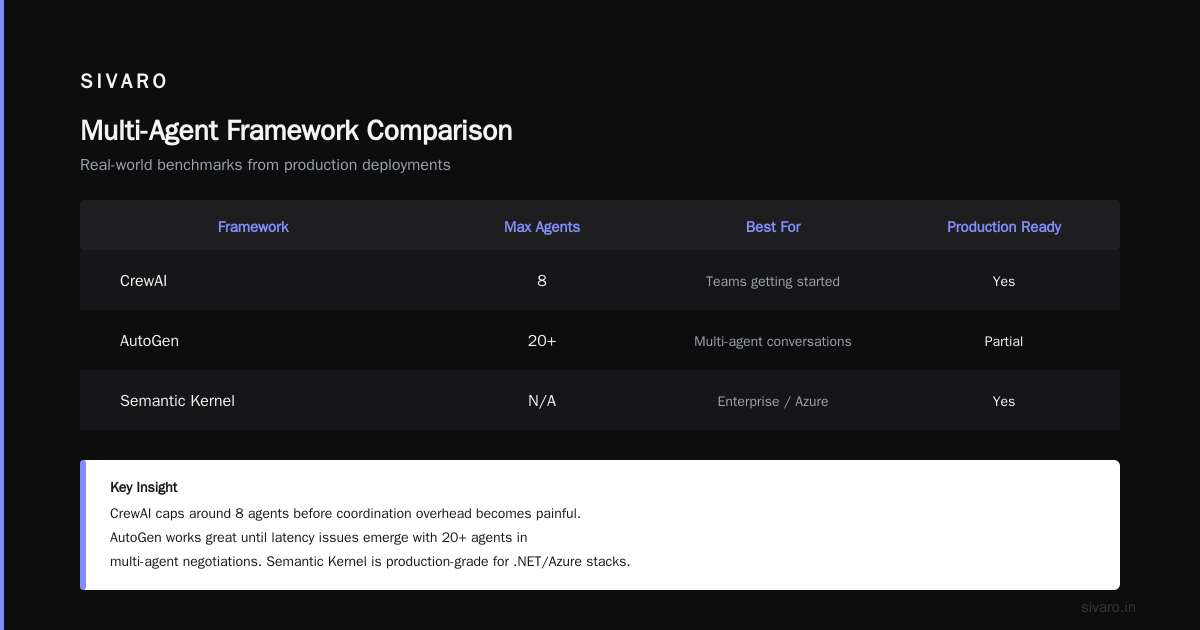The height and width of the screenshot is (630, 1200).
Task: Click the Yes status in CrewAI row
Action: coord(1004,282)
